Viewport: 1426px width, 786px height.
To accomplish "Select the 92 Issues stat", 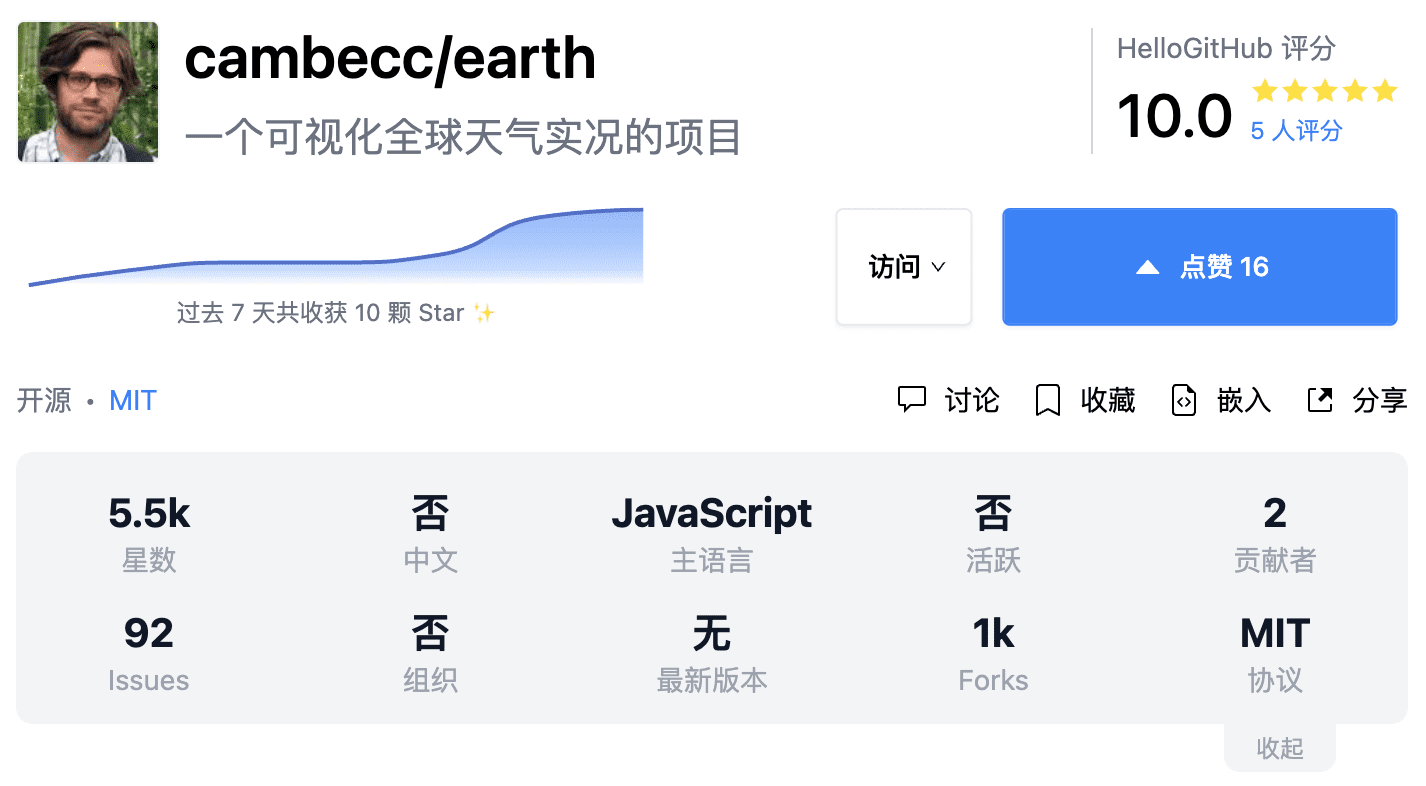I will point(149,655).
